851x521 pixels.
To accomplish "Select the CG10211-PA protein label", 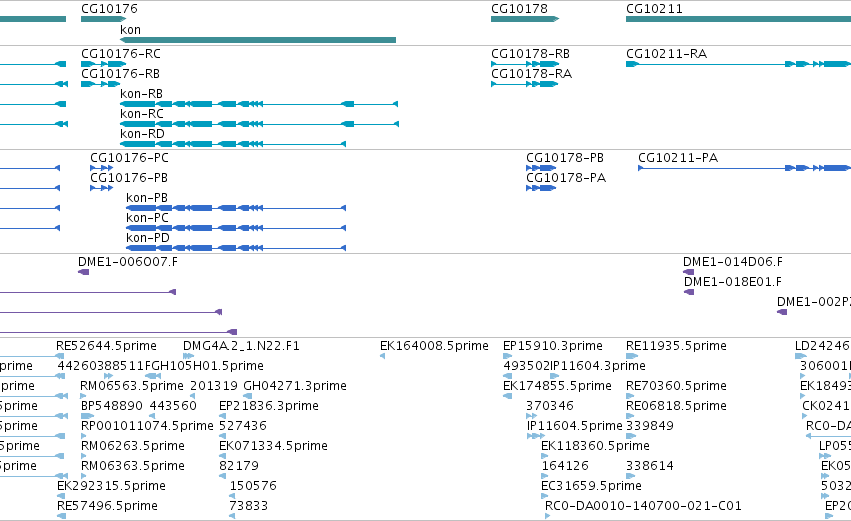I will 678,158.
